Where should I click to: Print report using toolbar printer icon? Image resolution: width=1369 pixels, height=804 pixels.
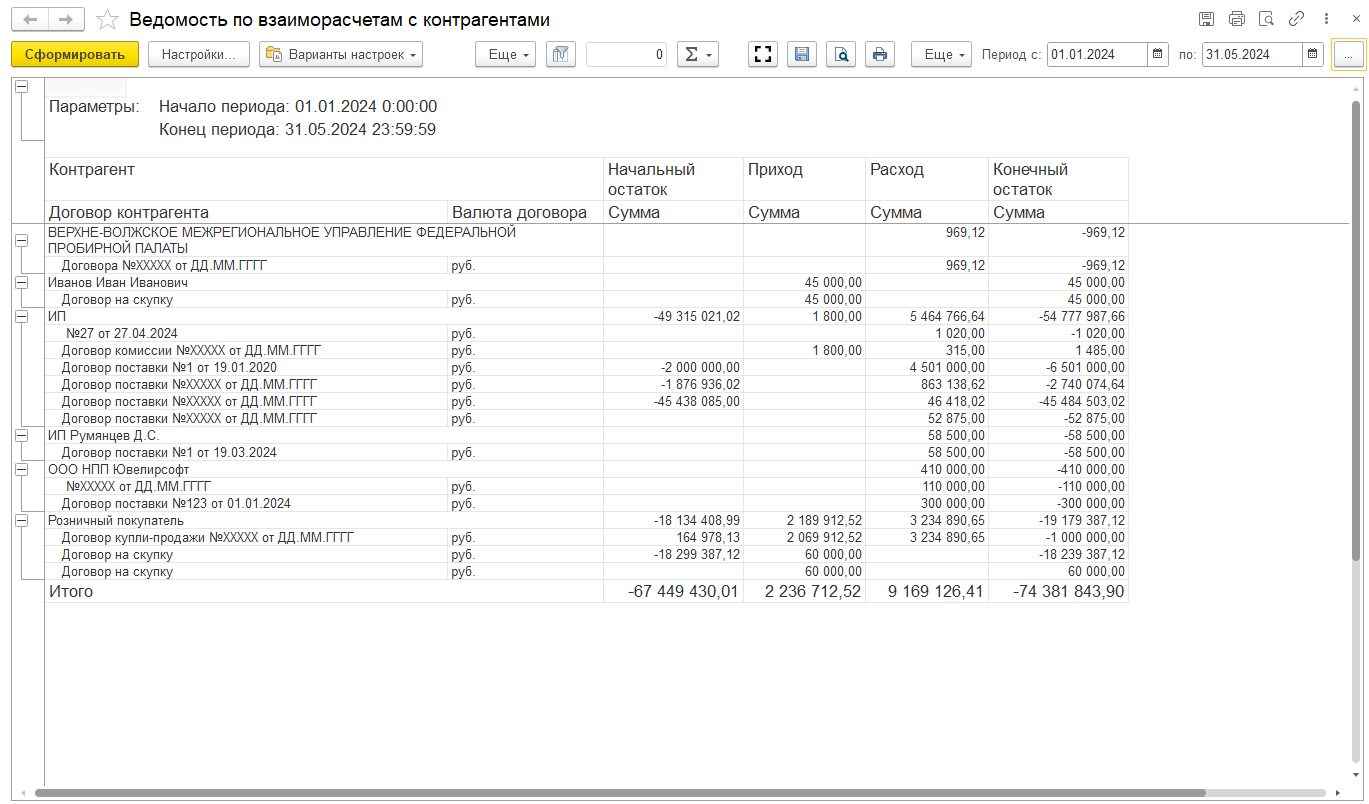(x=880, y=55)
